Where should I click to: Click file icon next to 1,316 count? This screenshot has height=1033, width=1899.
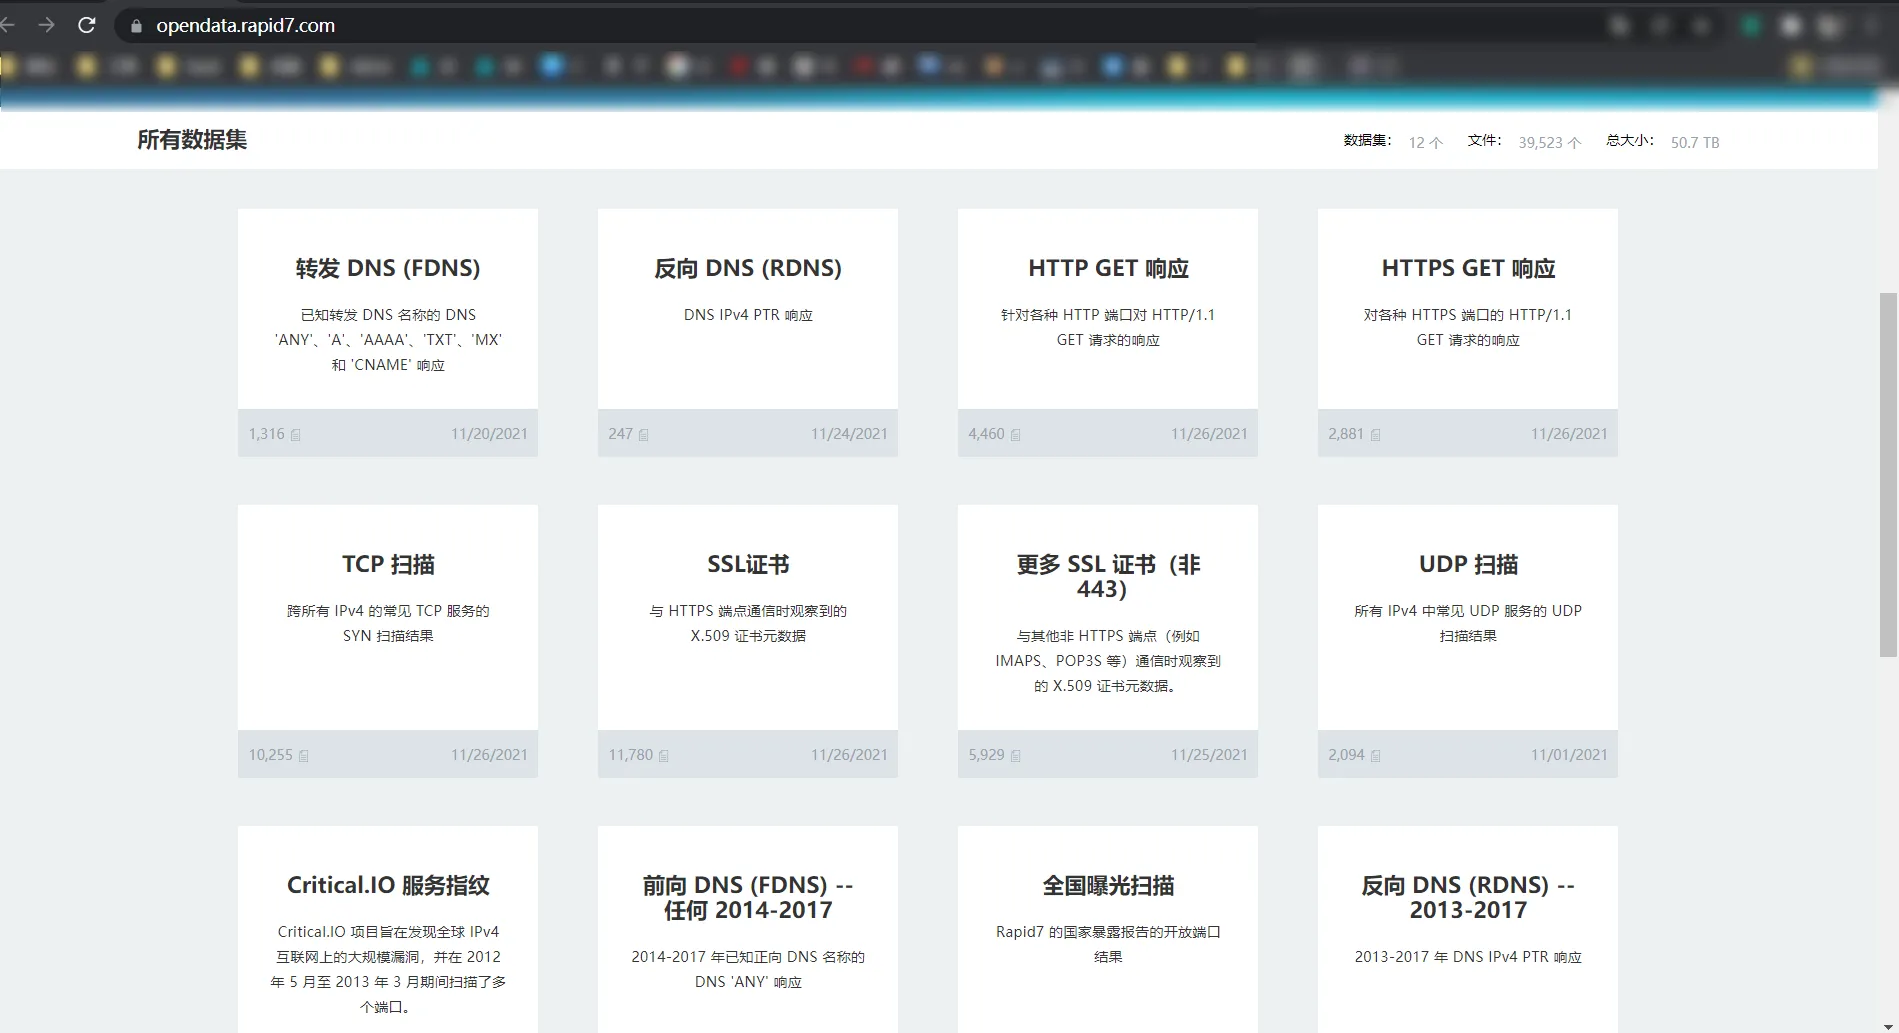tap(296, 435)
